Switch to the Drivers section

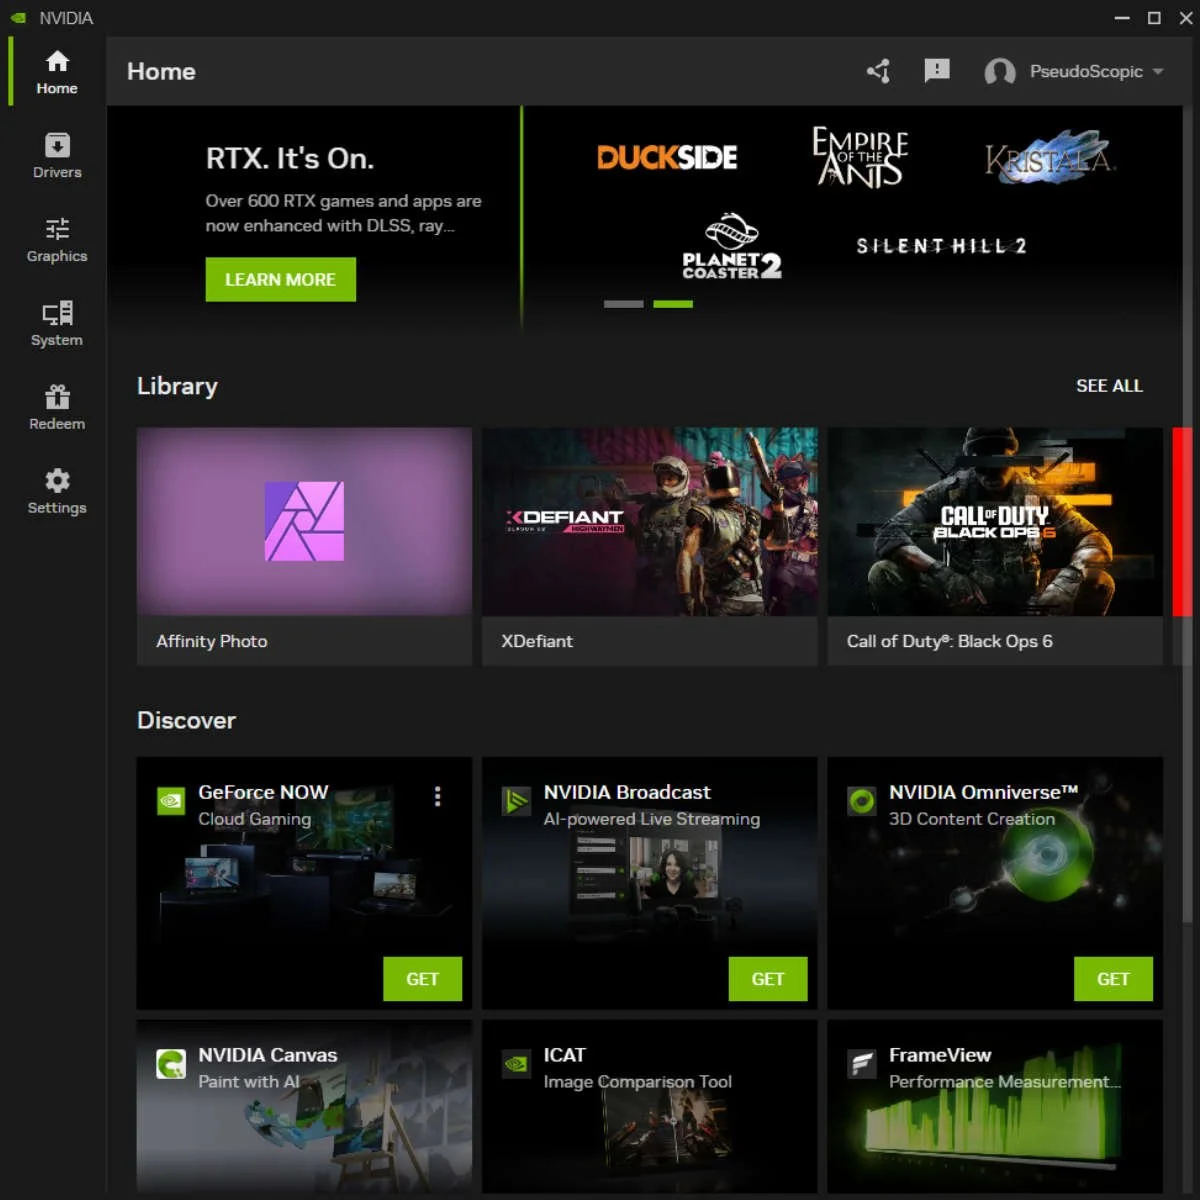pos(55,154)
